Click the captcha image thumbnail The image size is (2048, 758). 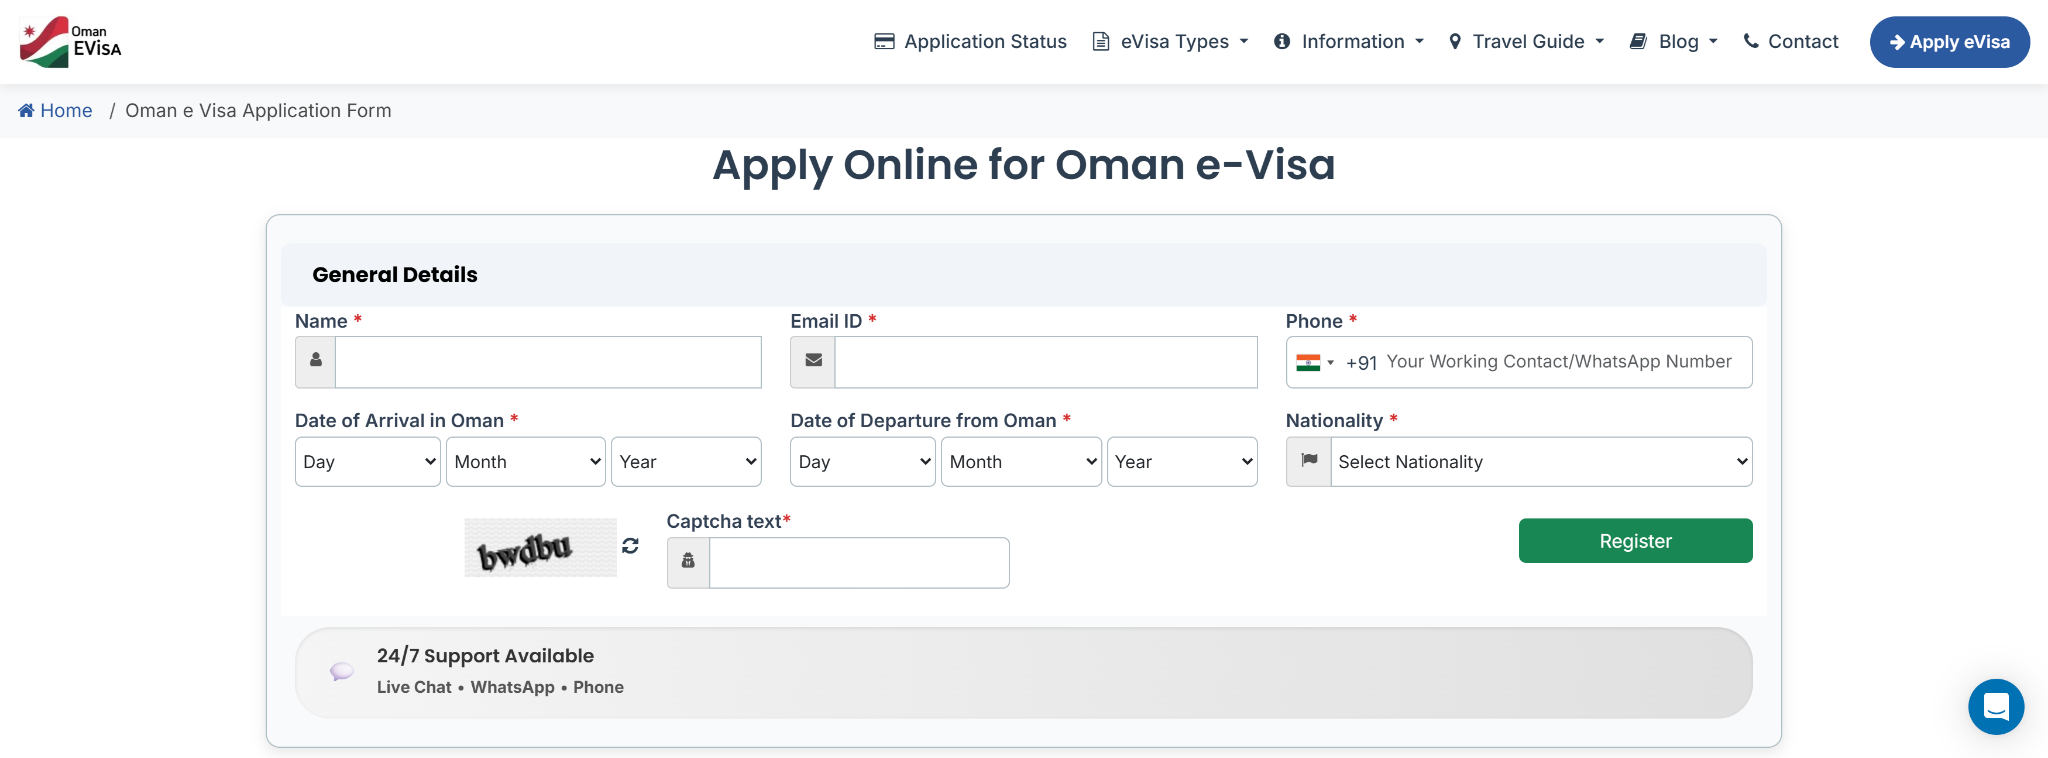(540, 548)
